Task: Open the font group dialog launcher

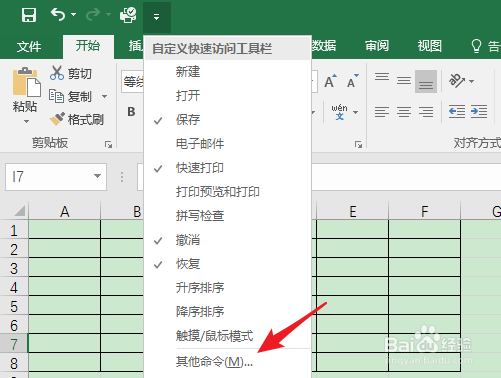Action: pos(358,144)
